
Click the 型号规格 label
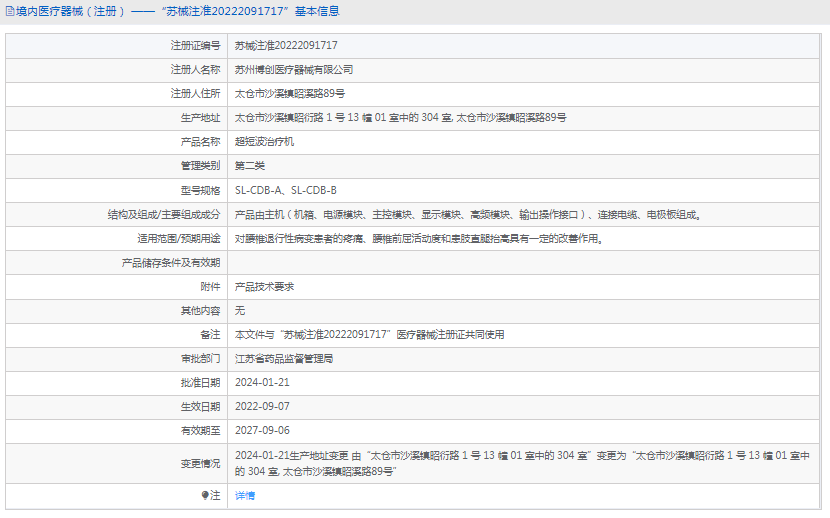click(200, 190)
